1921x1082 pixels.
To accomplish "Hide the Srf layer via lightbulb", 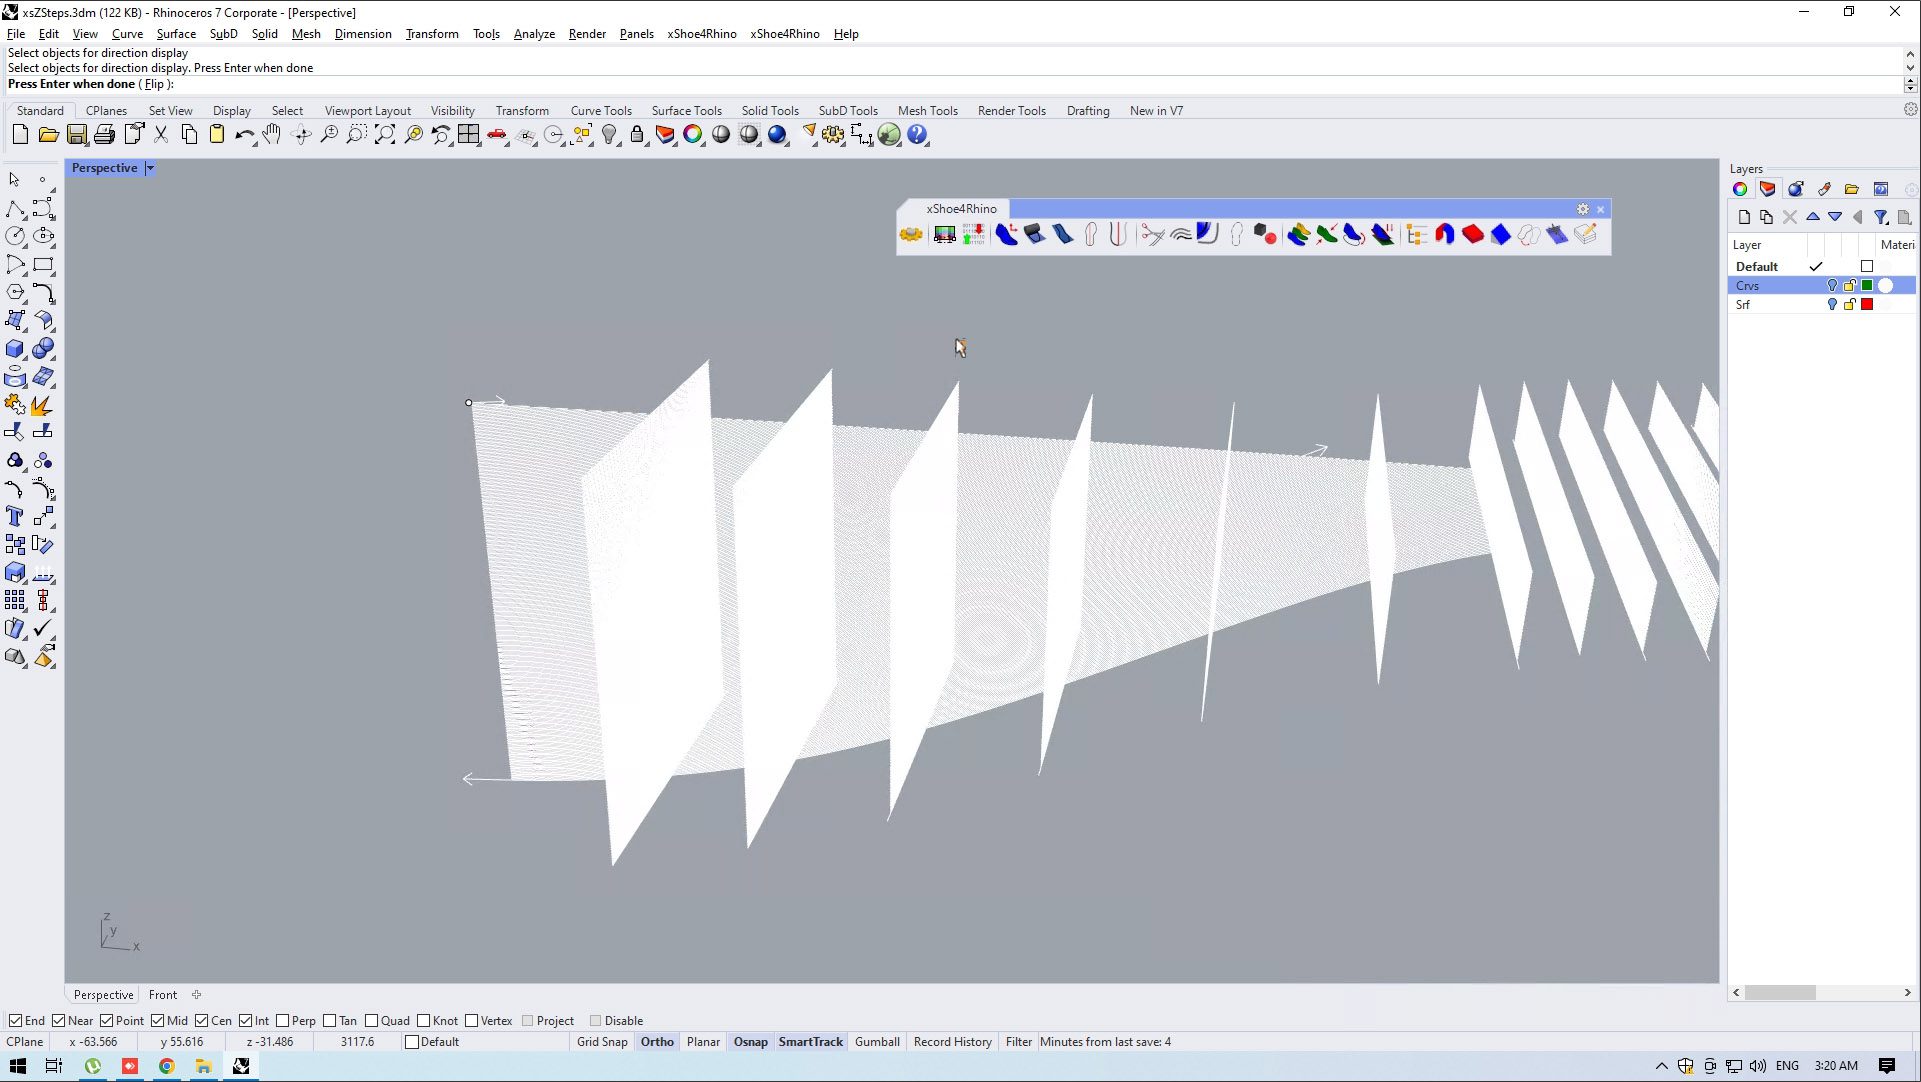I will point(1832,305).
